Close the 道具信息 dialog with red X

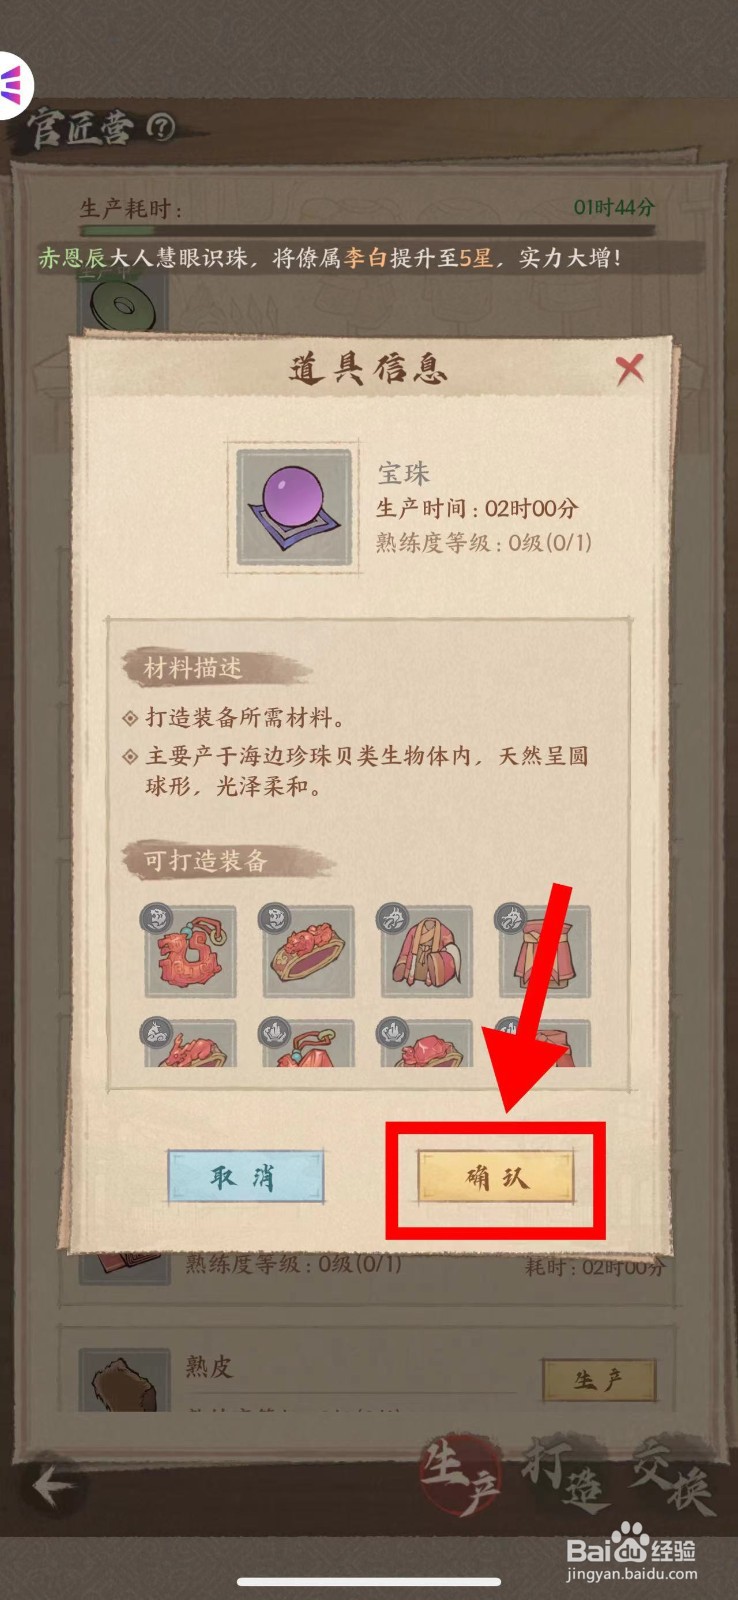click(630, 370)
